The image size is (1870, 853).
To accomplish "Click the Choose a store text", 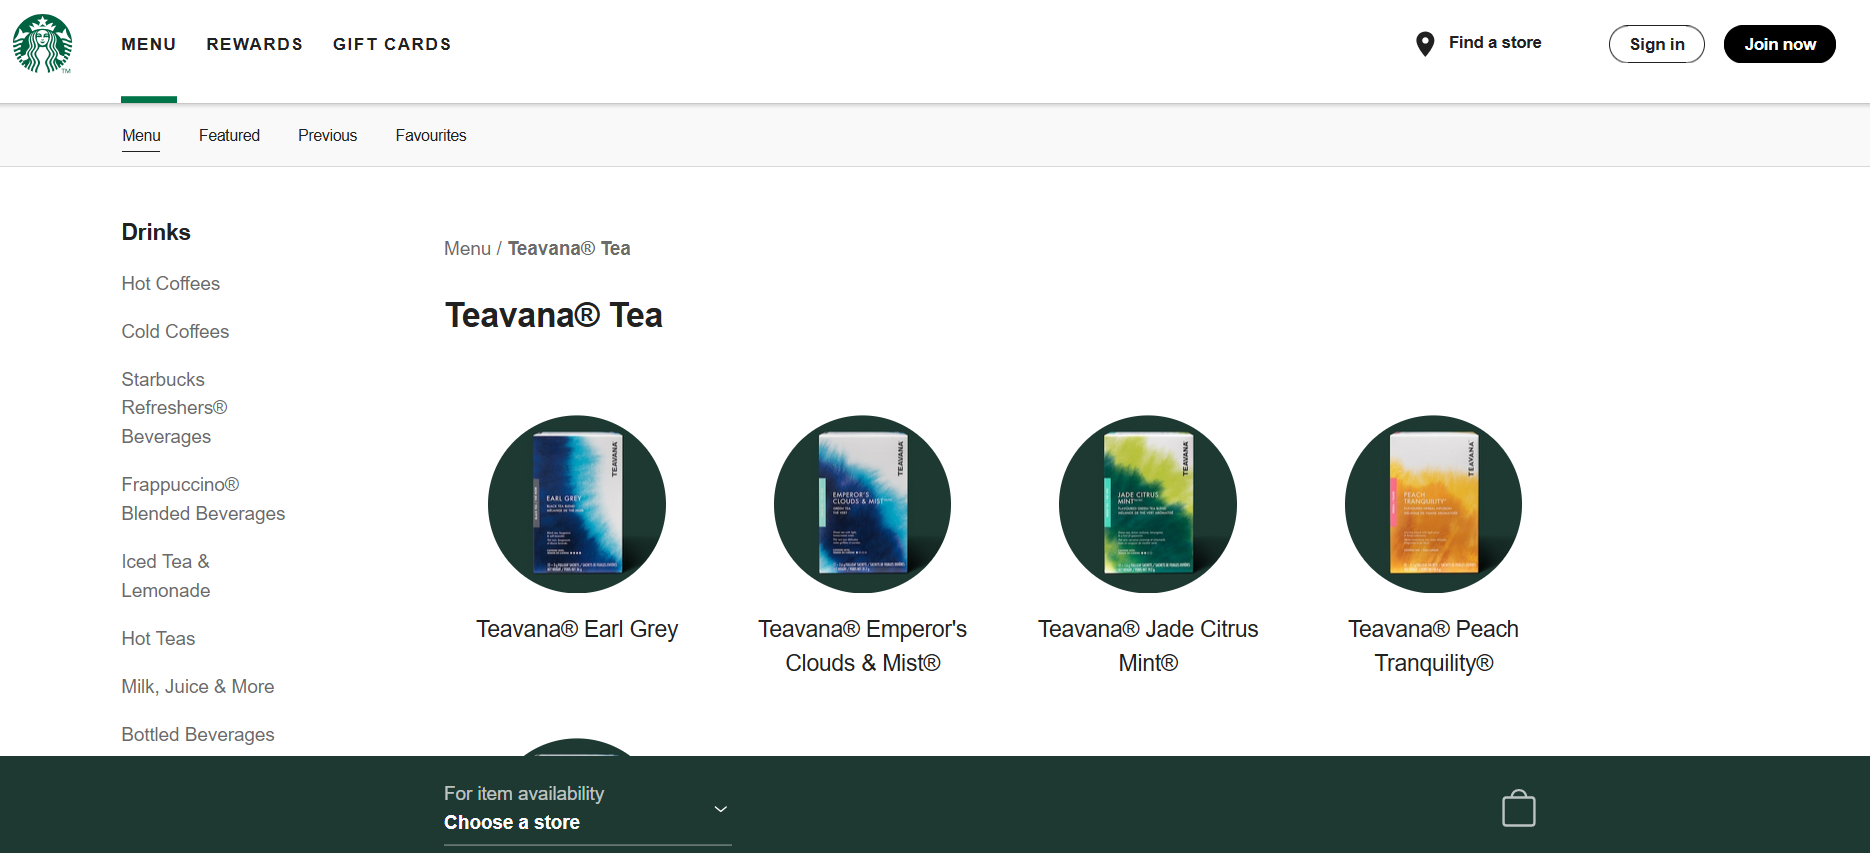I will click(x=512, y=822).
